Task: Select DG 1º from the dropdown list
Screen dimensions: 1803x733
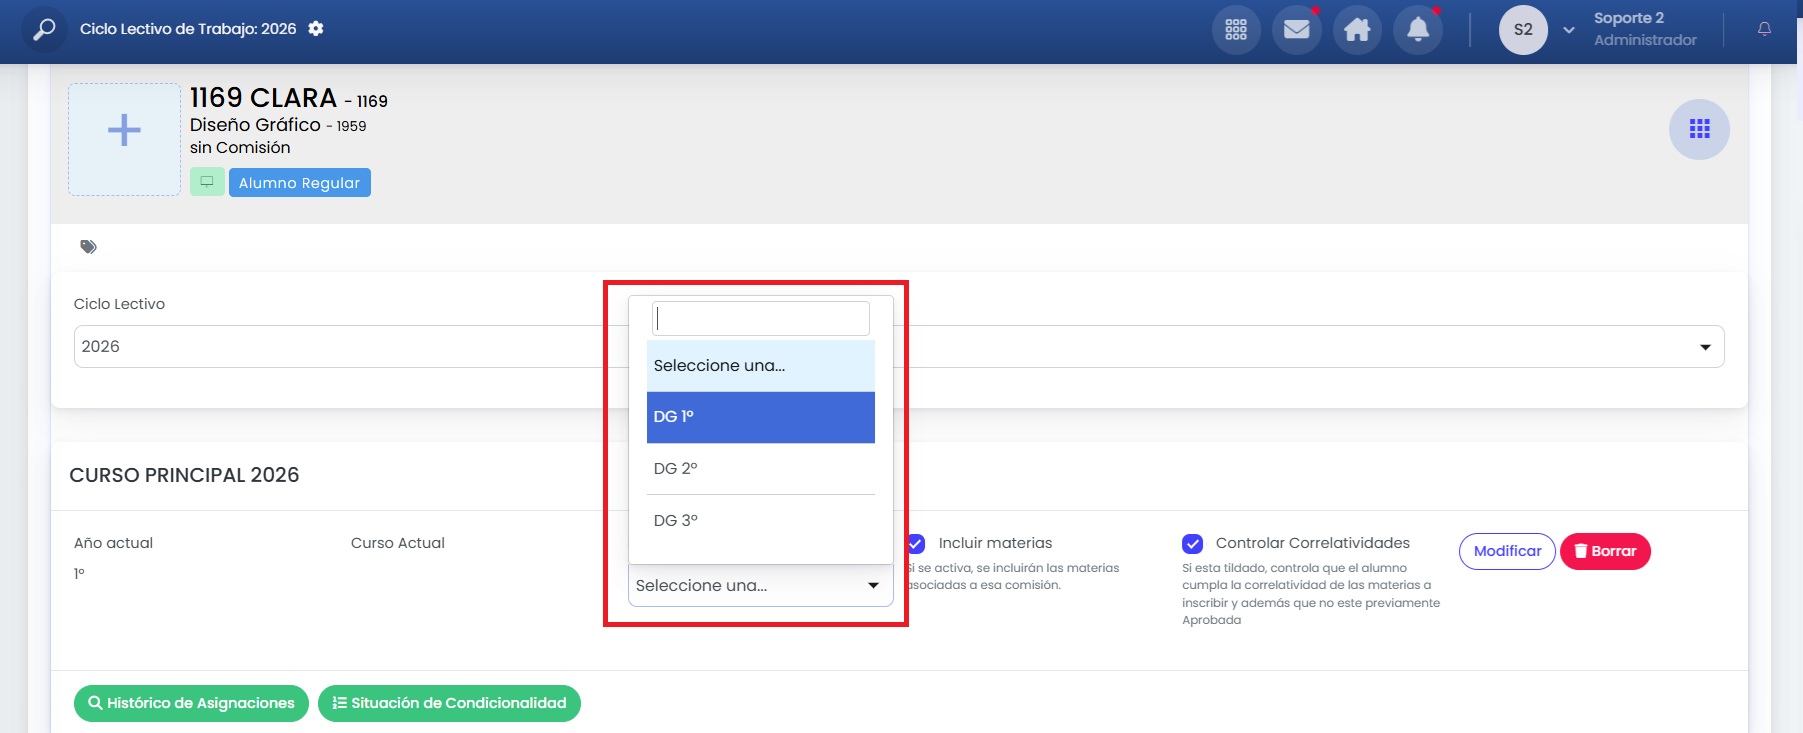Action: [x=761, y=417]
